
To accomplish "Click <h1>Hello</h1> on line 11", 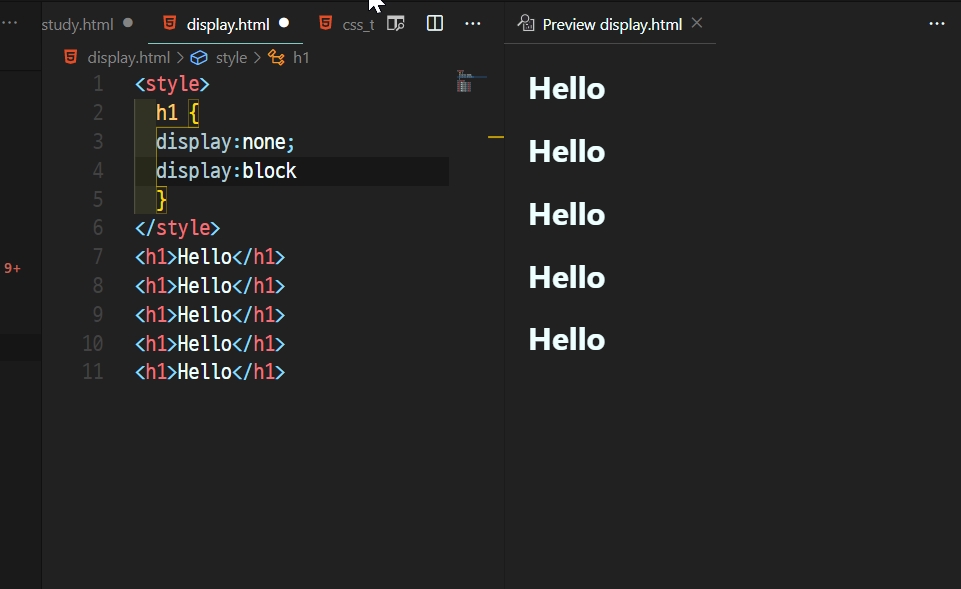I will tap(210, 371).
